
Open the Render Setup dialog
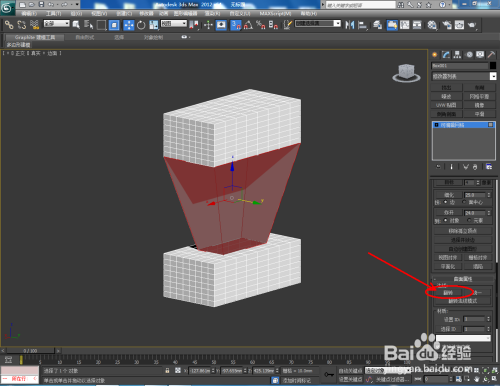pyautogui.click(x=447, y=25)
